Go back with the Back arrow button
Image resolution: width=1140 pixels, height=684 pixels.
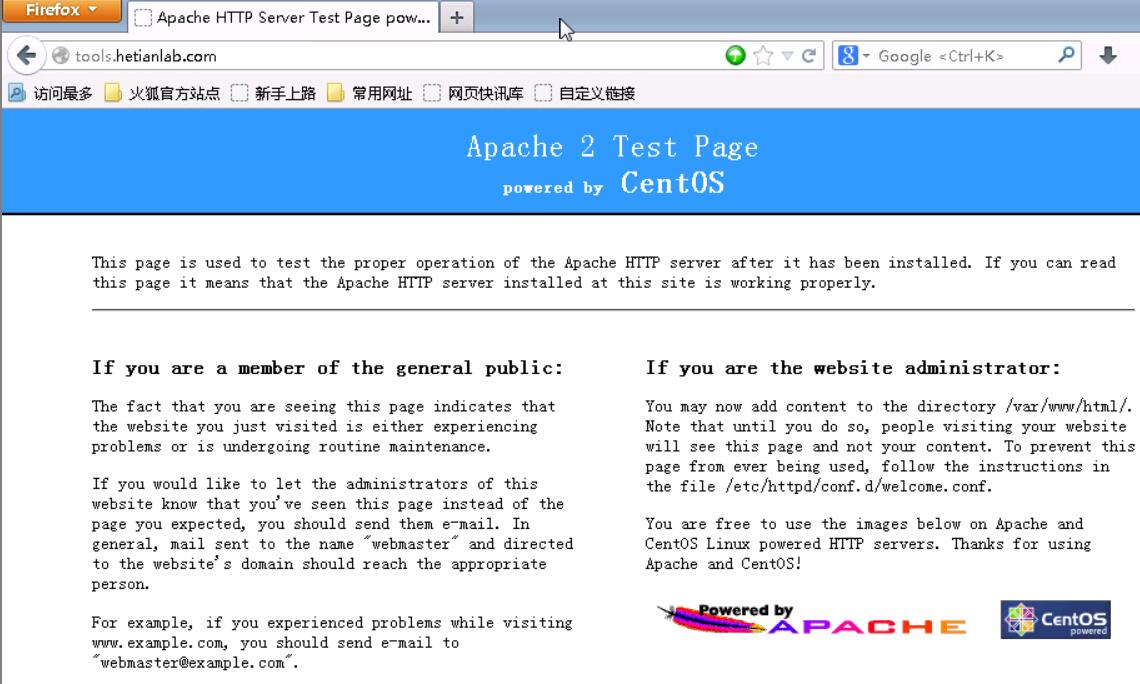coord(26,56)
